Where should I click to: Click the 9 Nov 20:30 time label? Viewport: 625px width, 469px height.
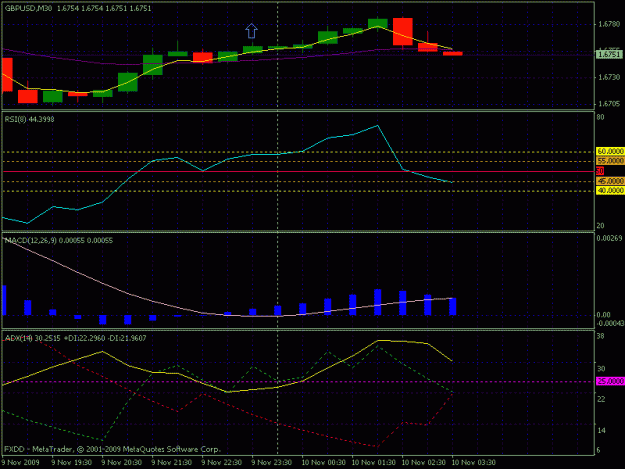point(122,463)
